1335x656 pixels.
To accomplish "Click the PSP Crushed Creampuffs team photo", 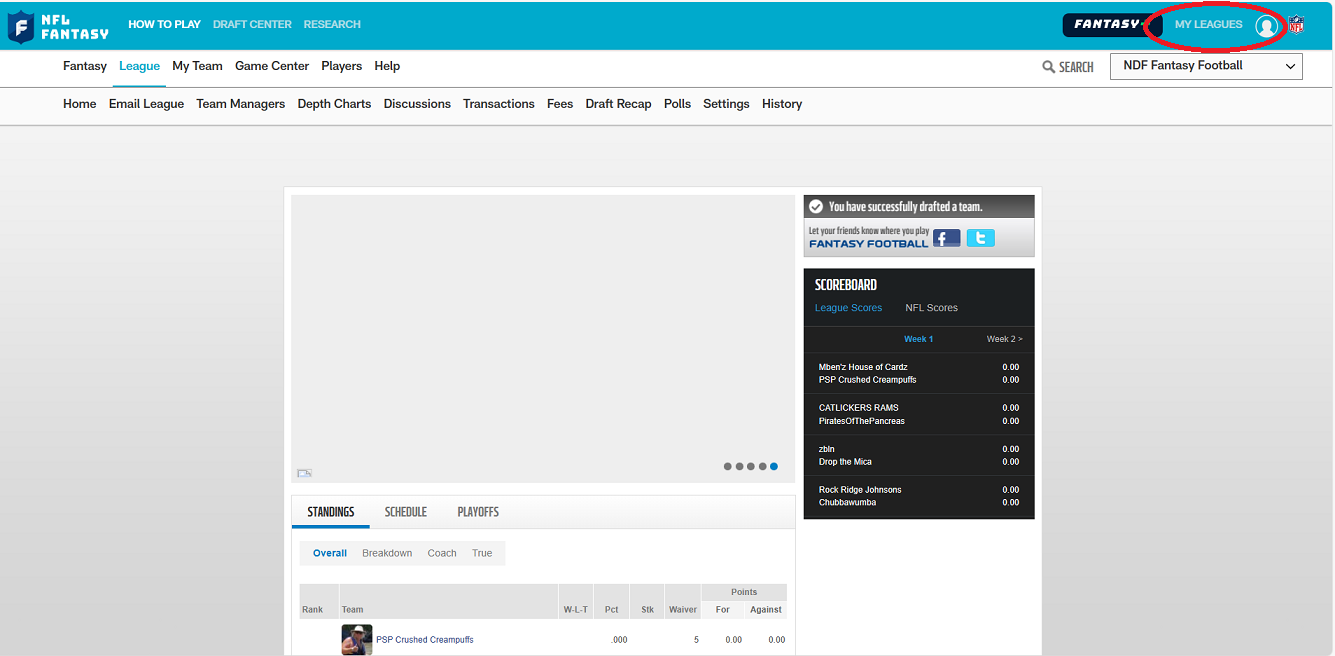I will (x=356, y=640).
